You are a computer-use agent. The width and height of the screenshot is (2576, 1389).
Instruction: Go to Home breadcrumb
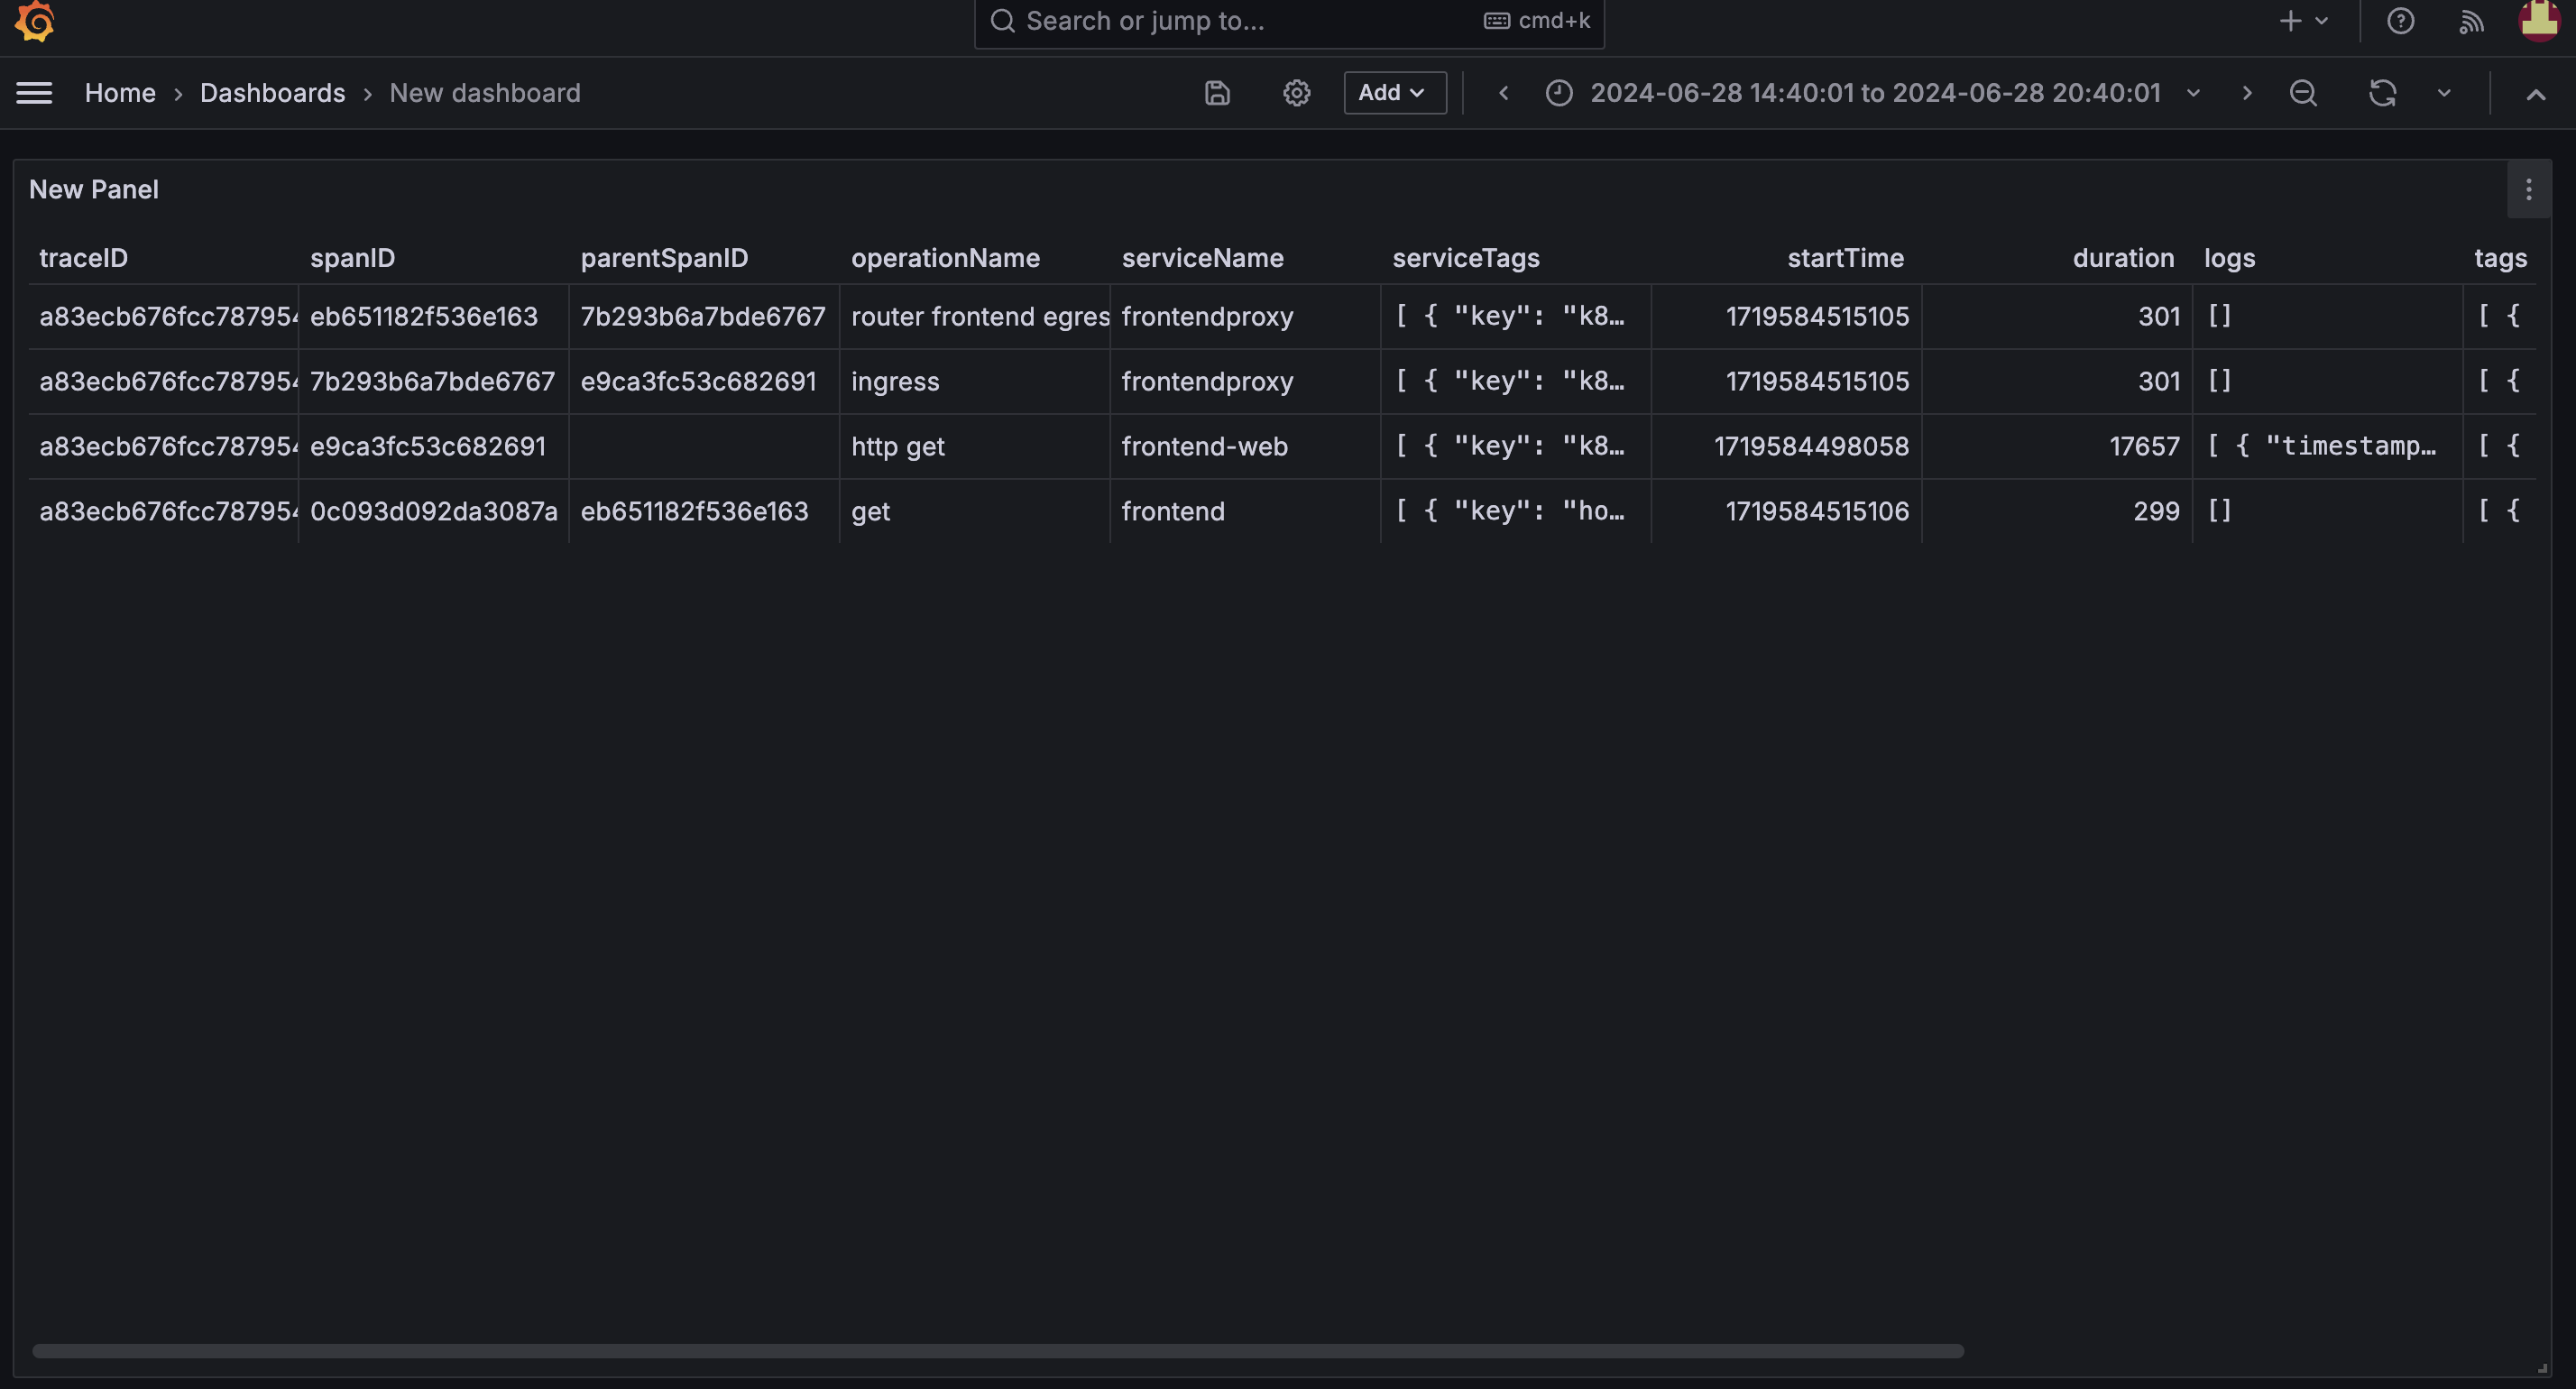[120, 93]
